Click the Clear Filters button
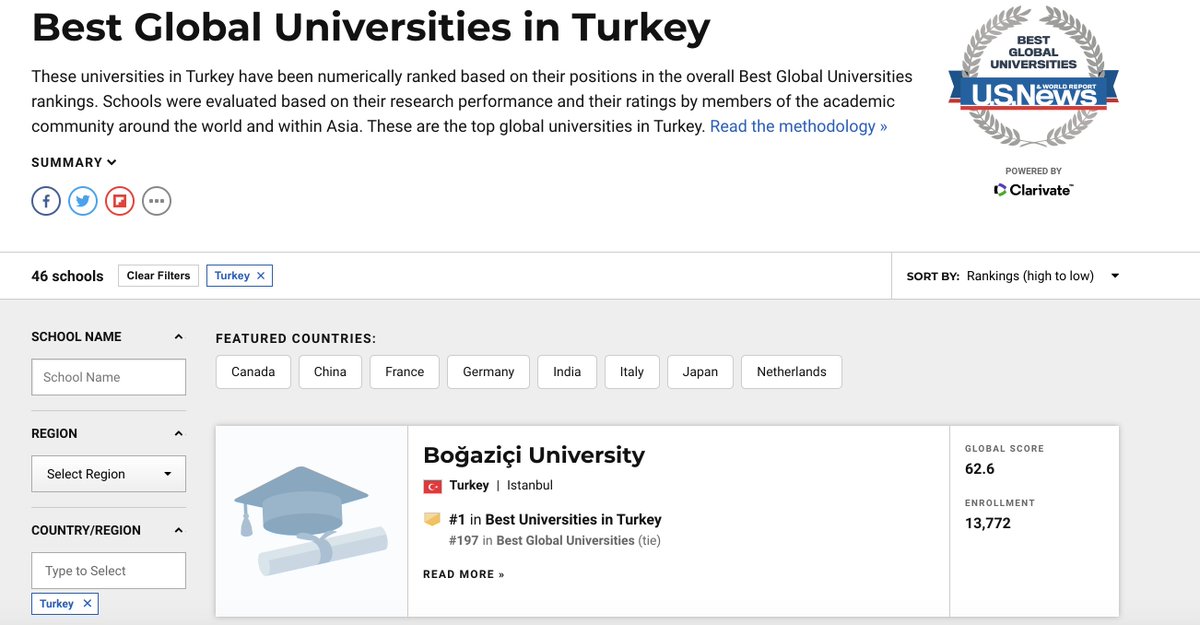The image size is (1200, 625). (158, 275)
